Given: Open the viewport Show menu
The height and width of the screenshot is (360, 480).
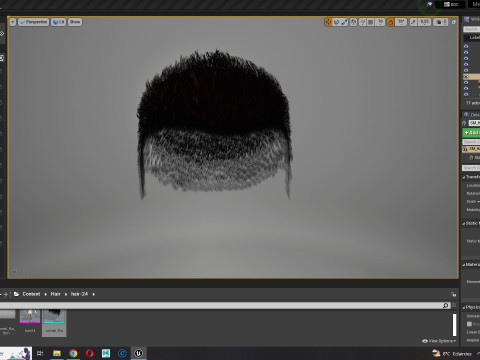Looking at the screenshot, I should [x=75, y=22].
